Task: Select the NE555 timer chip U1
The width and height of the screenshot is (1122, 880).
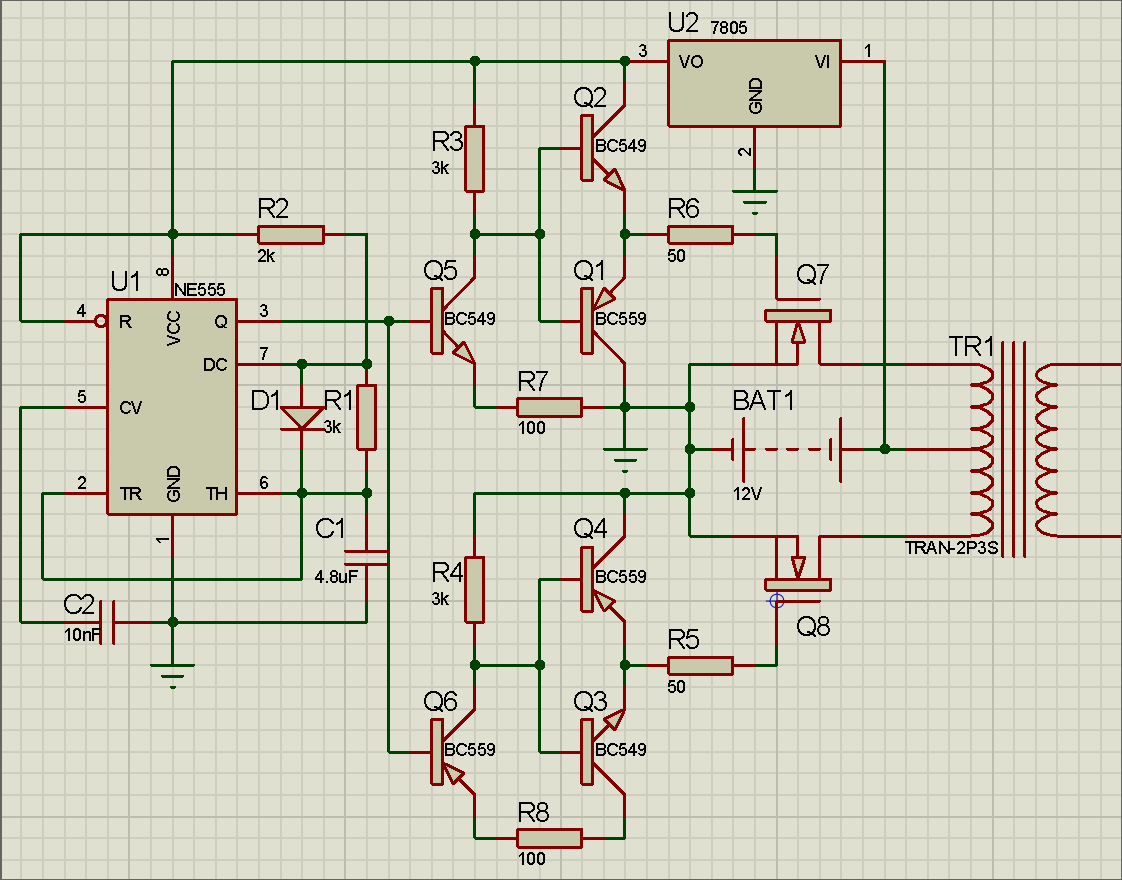Action: (x=171, y=407)
